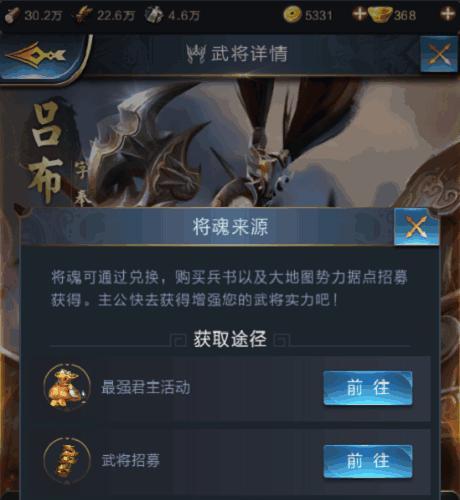Image resolution: width=460 pixels, height=500 pixels.
Task: Add coins with plus beside 5331
Action: coord(359,14)
